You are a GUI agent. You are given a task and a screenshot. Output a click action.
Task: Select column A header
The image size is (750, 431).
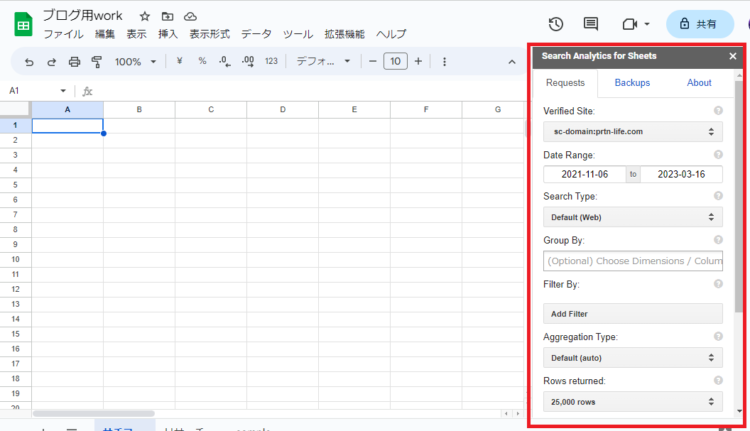[67, 110]
